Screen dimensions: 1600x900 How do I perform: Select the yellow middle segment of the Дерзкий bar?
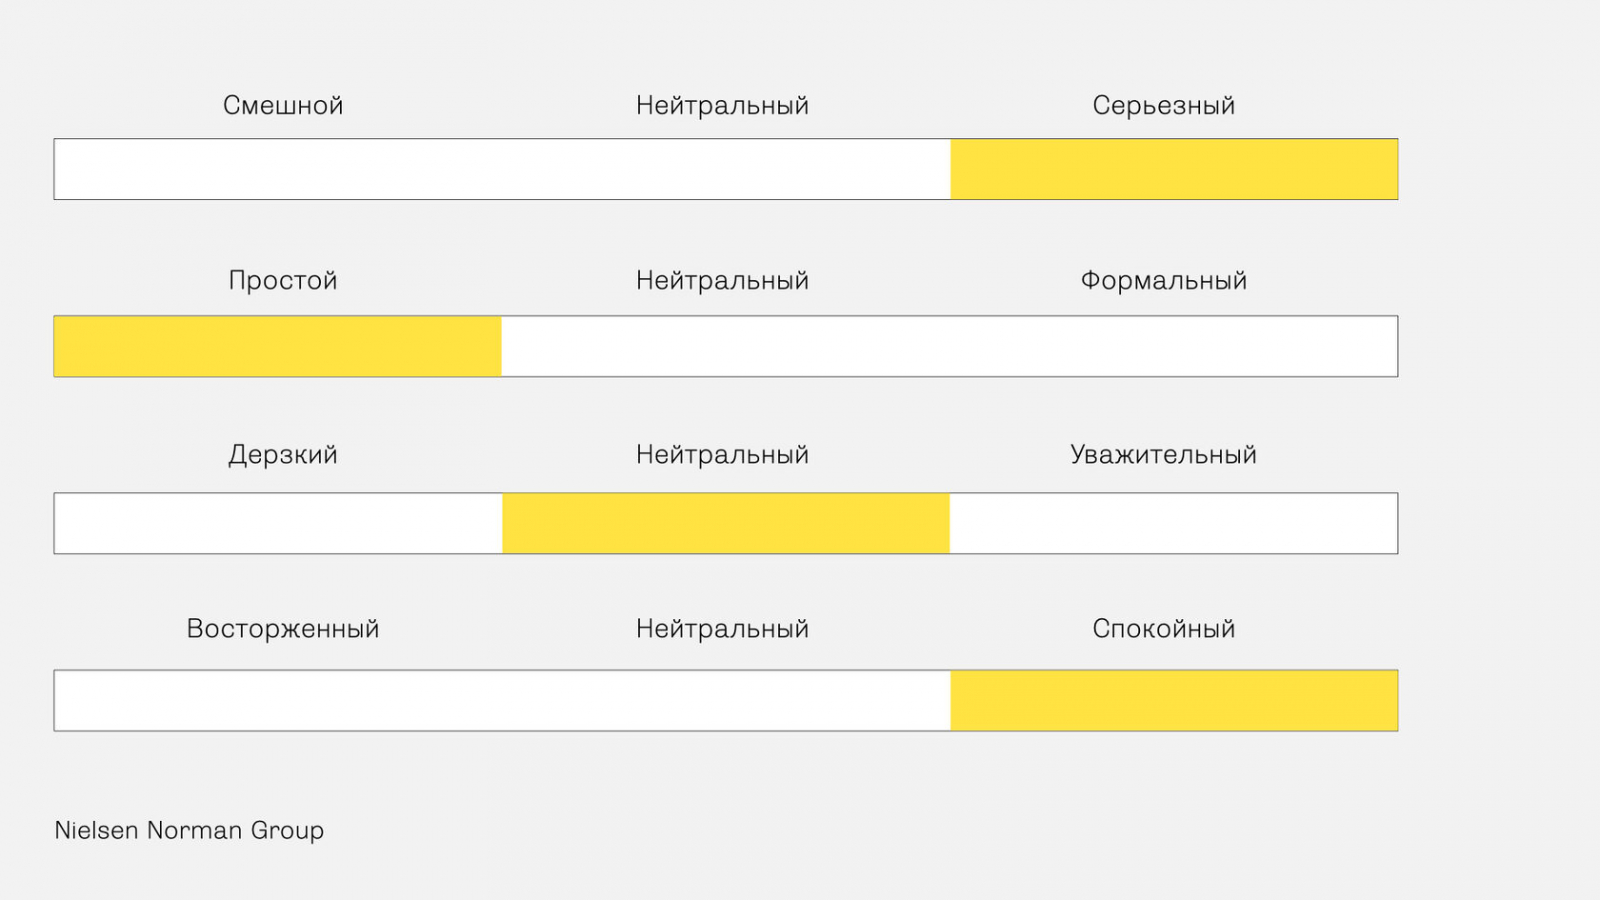726,523
